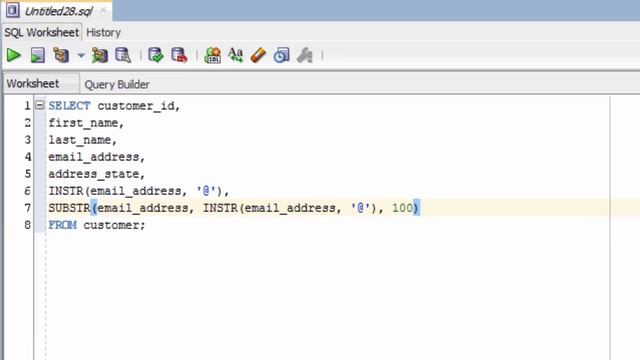The width and height of the screenshot is (640, 360).
Task: Click the Untitled28.sql tab file icon
Action: point(12,10)
